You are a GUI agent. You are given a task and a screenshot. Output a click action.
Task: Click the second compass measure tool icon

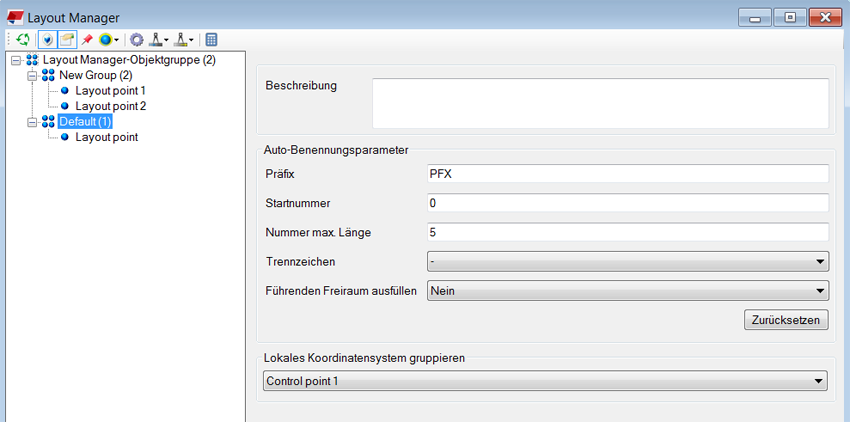182,40
